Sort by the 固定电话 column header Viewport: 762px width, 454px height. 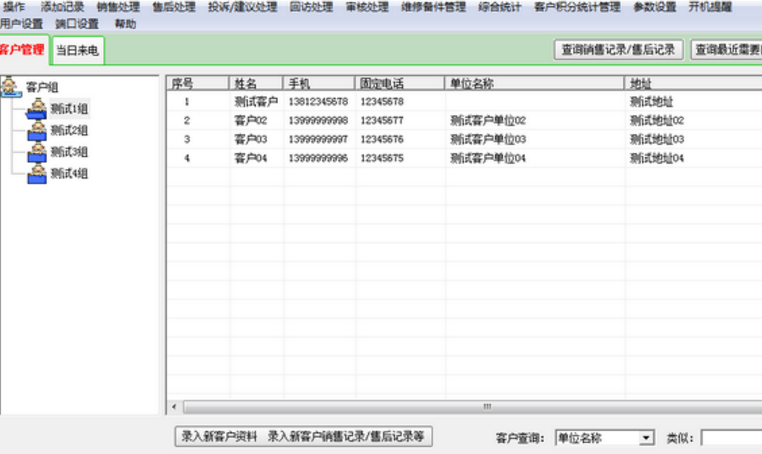[x=400, y=83]
